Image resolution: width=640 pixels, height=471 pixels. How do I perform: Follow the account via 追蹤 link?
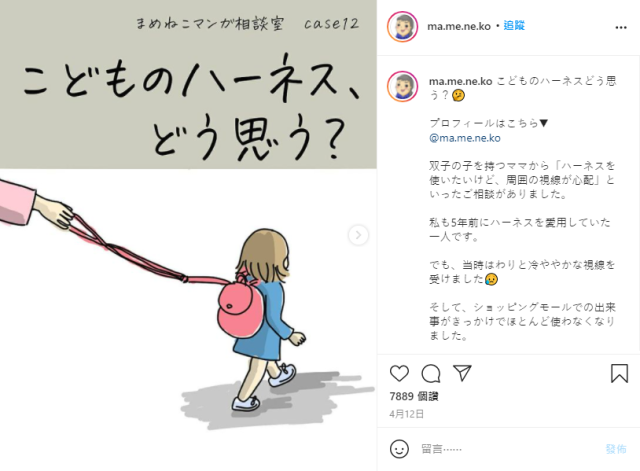[x=514, y=26]
